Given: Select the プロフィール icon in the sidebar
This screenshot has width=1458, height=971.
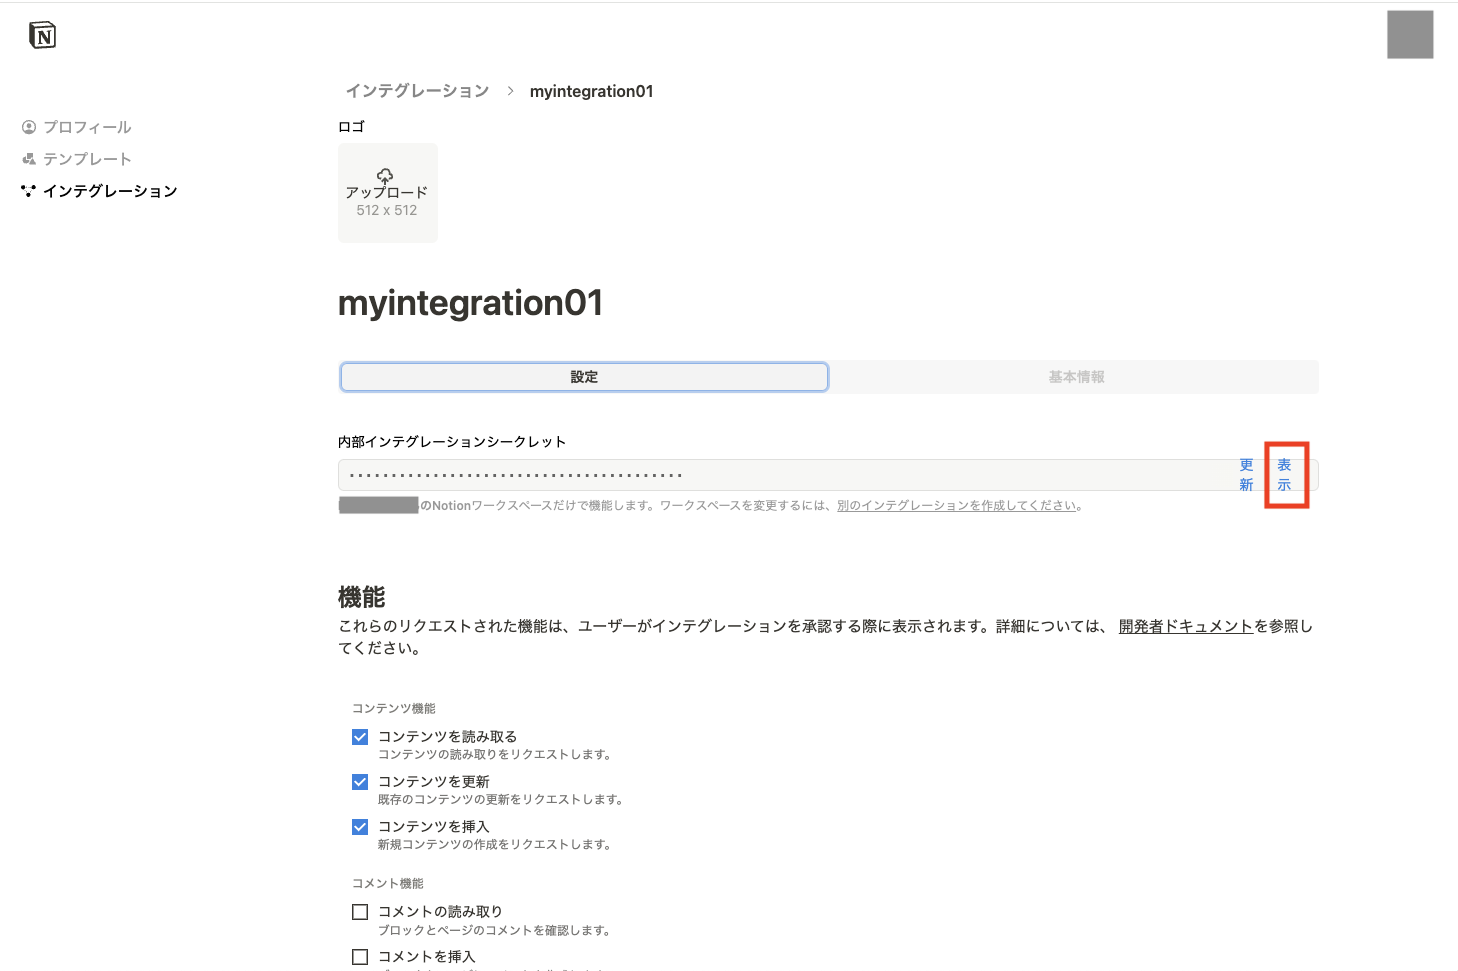Looking at the screenshot, I should (x=27, y=126).
